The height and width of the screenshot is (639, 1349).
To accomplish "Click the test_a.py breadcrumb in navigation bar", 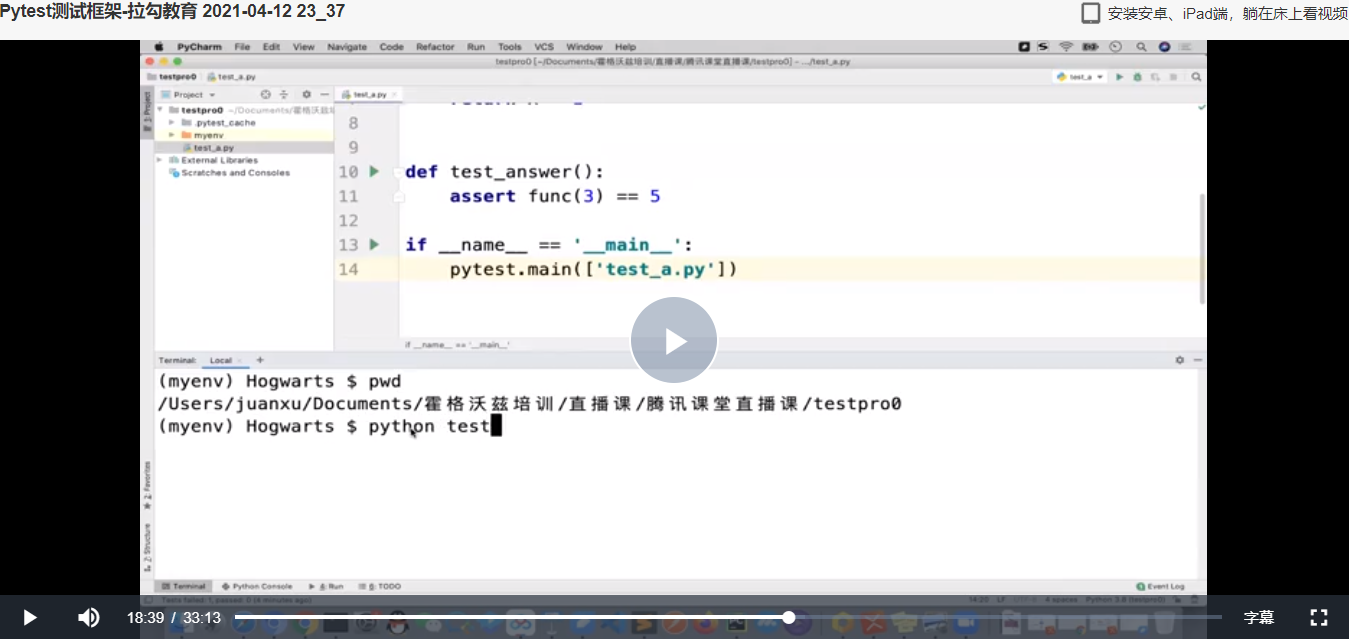I will [231, 77].
